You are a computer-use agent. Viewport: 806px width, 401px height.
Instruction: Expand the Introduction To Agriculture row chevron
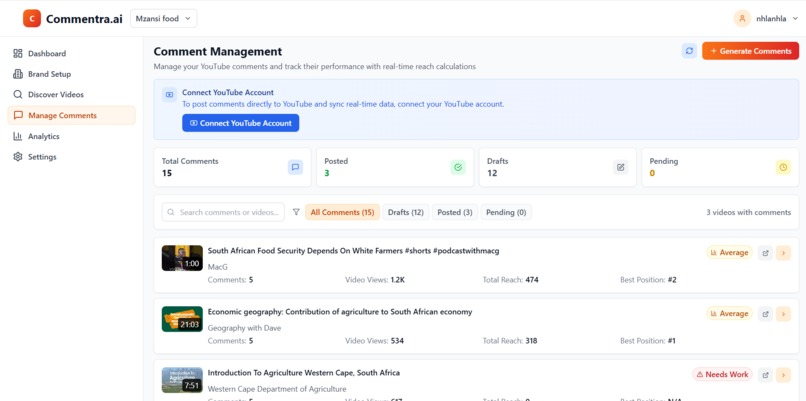click(x=783, y=375)
